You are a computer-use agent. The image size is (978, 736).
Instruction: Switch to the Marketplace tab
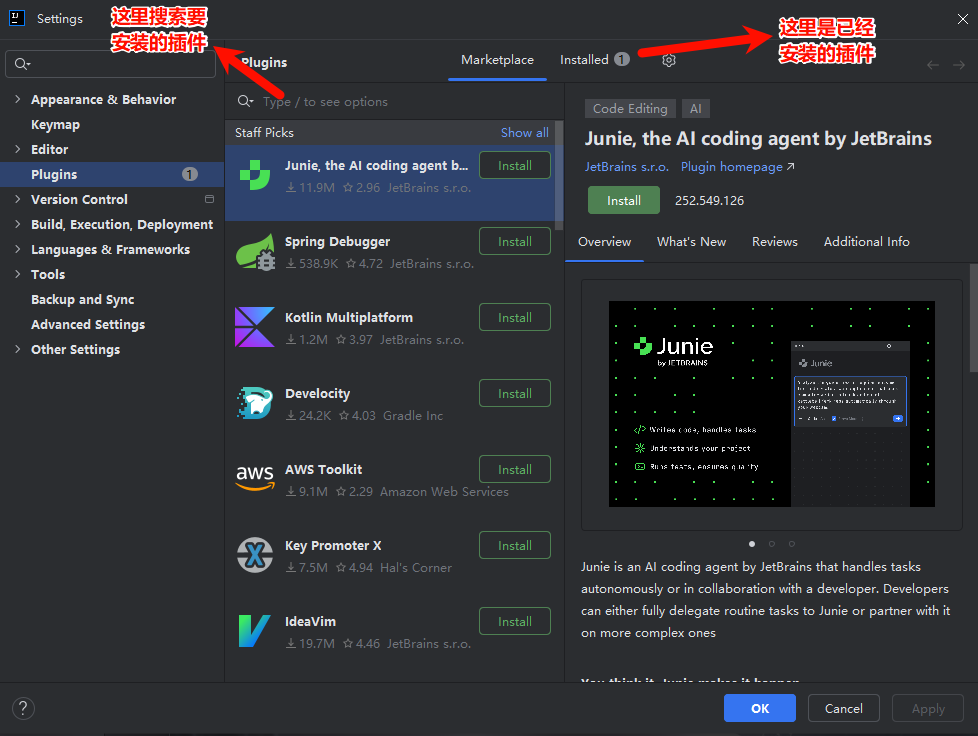(x=497, y=60)
